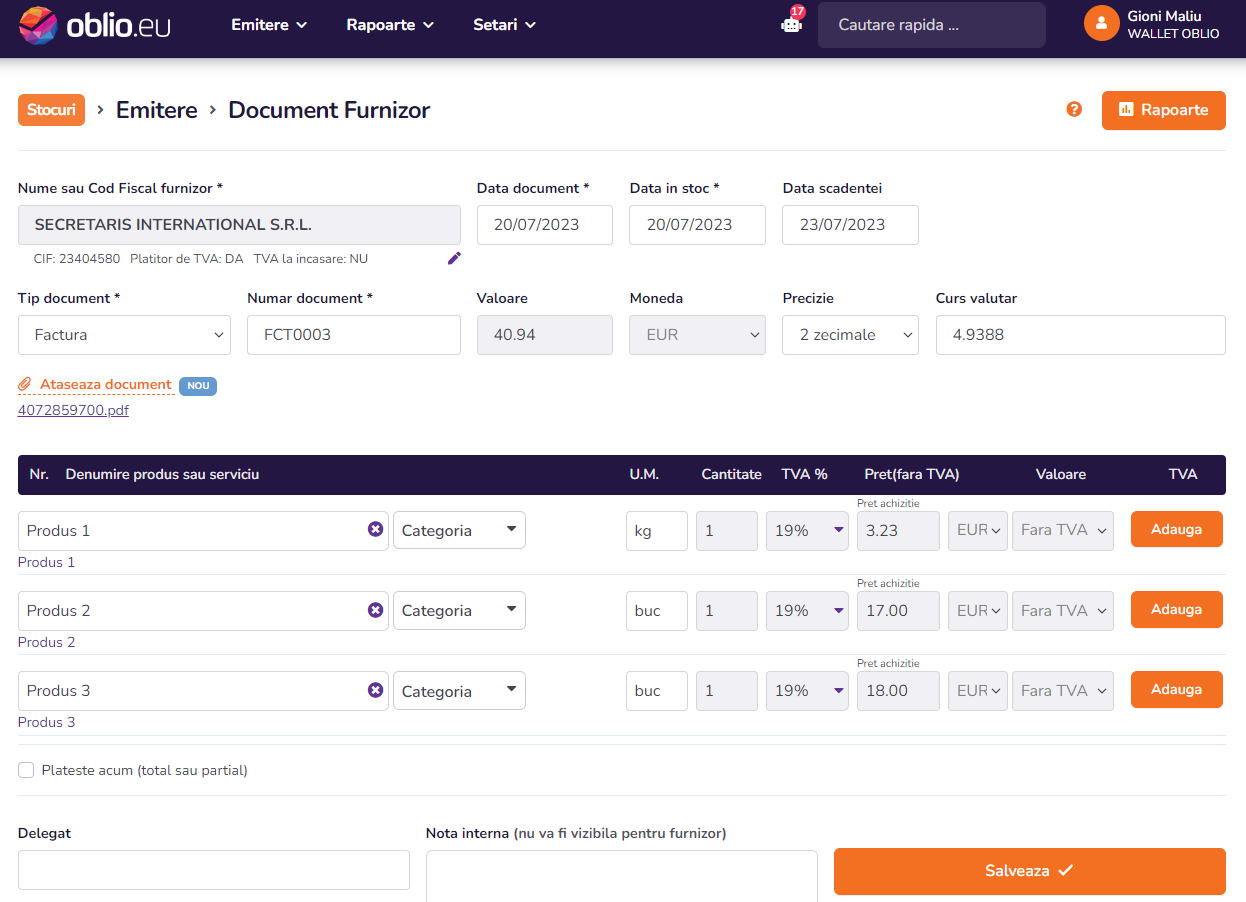
Task: Open the Tip document dropdown
Action: (x=124, y=335)
